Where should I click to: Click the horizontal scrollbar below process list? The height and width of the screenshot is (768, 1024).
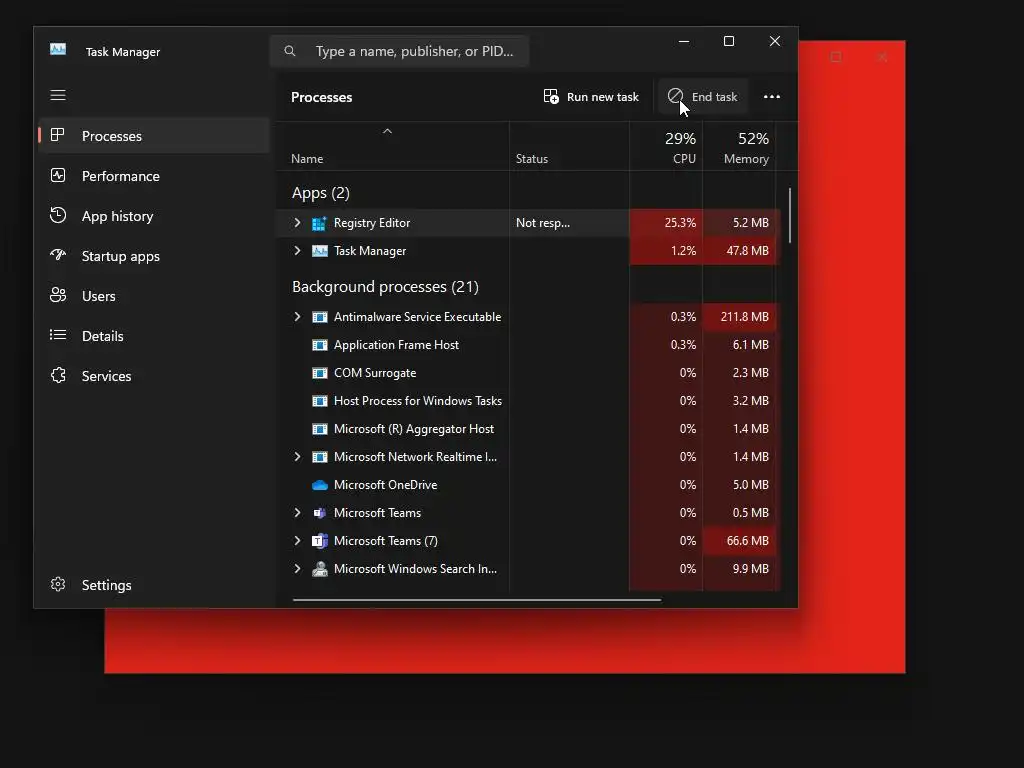[x=477, y=599]
